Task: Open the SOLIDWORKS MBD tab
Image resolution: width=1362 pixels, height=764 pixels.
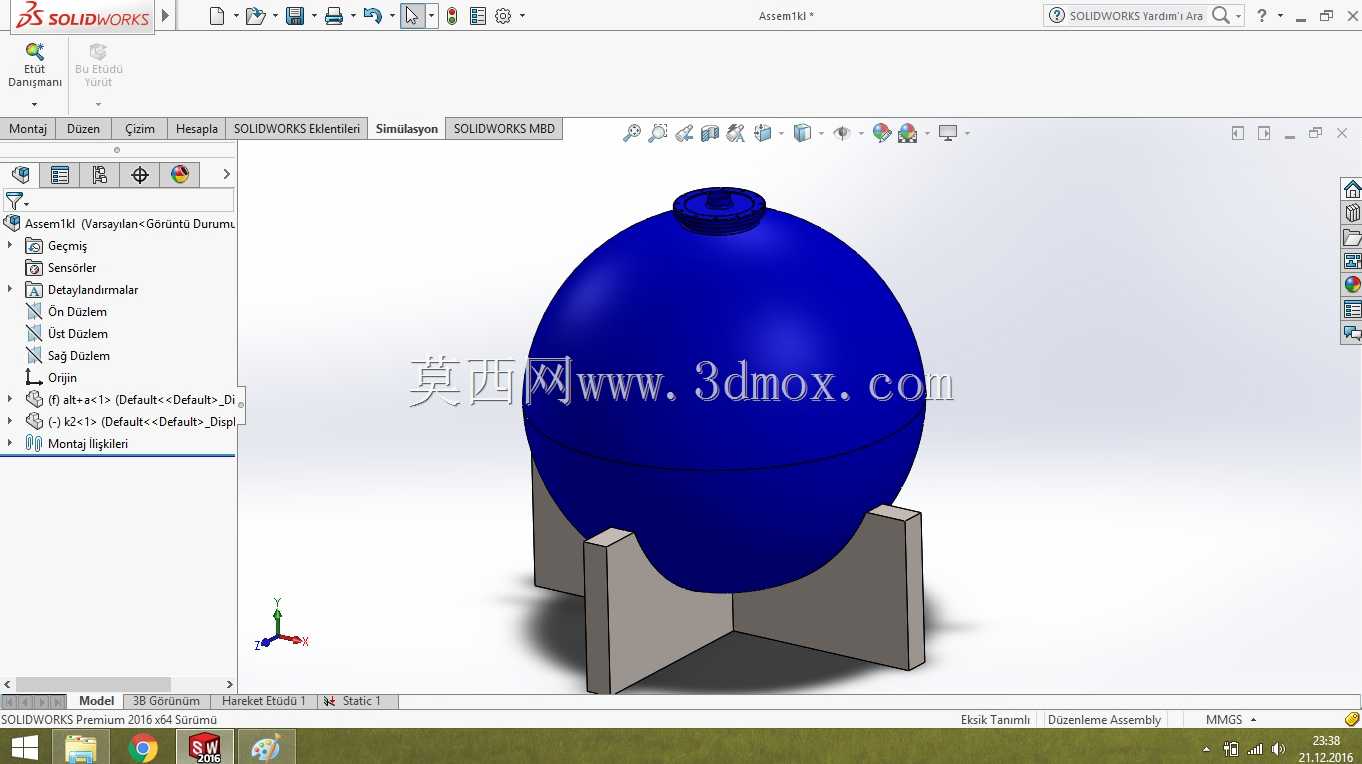Action: [x=504, y=129]
